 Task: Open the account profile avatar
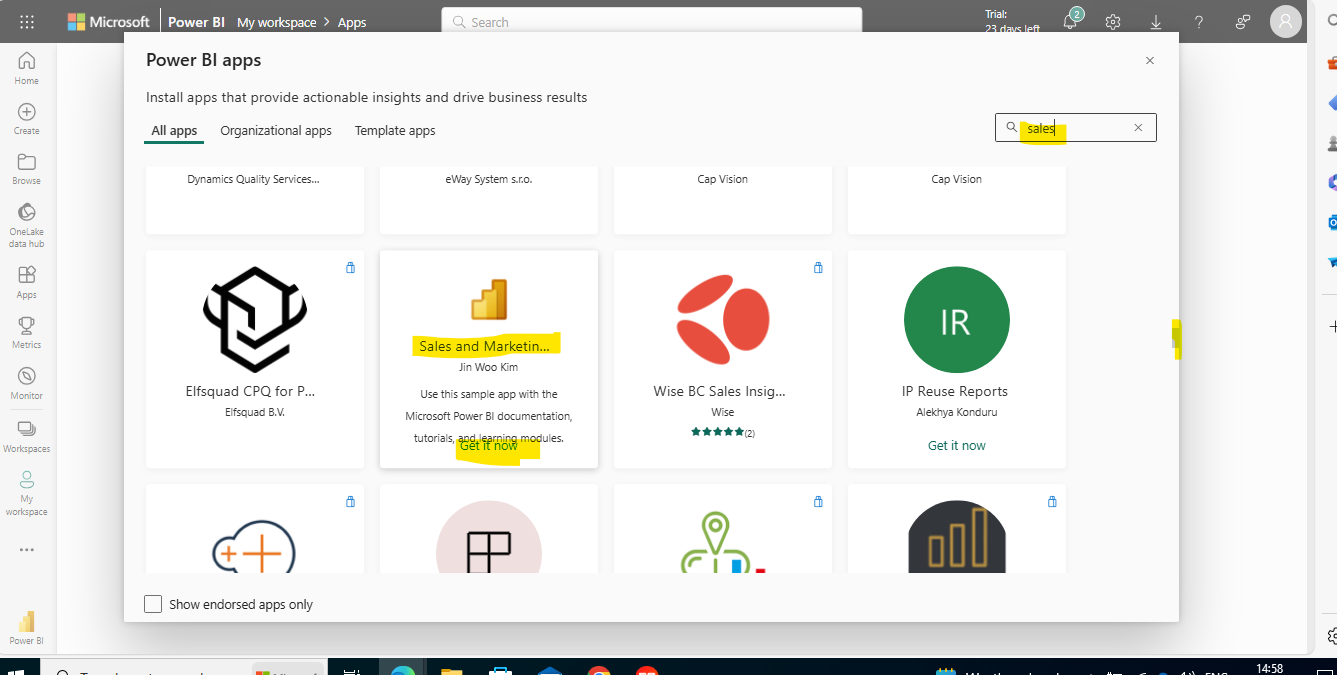pos(1286,21)
